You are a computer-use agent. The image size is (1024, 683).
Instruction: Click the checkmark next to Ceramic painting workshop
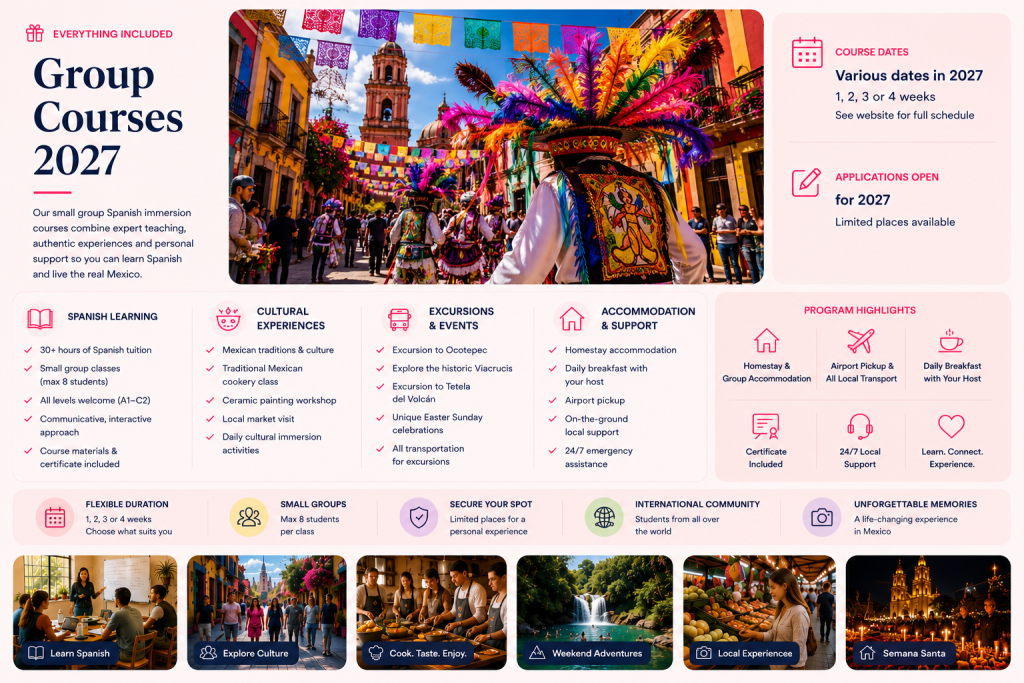[210, 400]
